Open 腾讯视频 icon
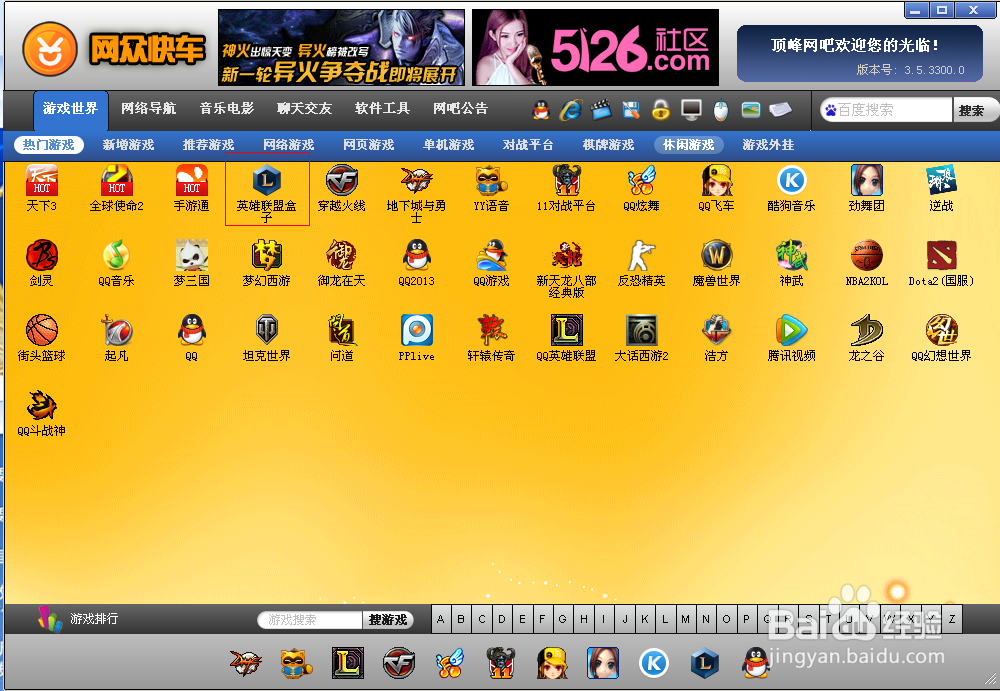This screenshot has width=1000, height=691. tap(791, 338)
